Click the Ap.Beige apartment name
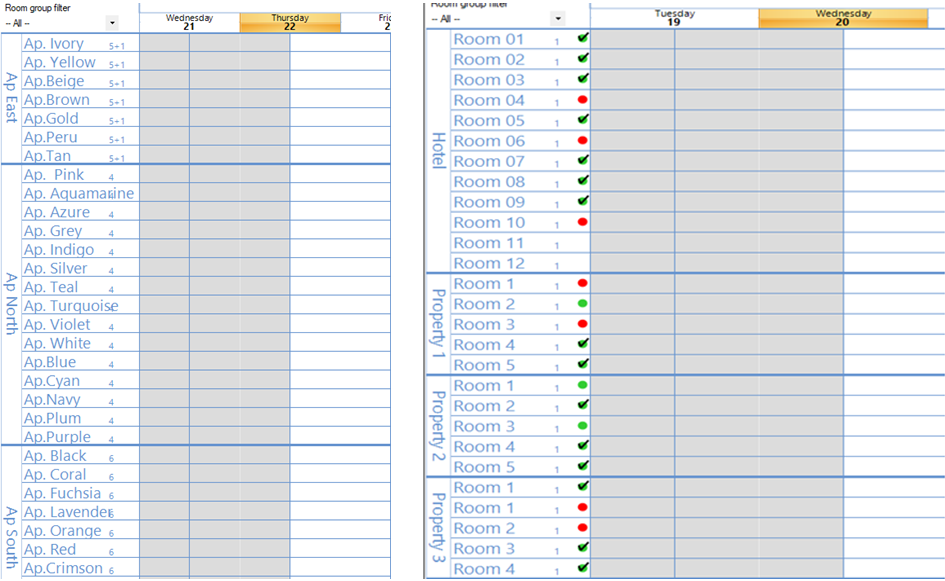The height and width of the screenshot is (581, 945). pos(54,81)
